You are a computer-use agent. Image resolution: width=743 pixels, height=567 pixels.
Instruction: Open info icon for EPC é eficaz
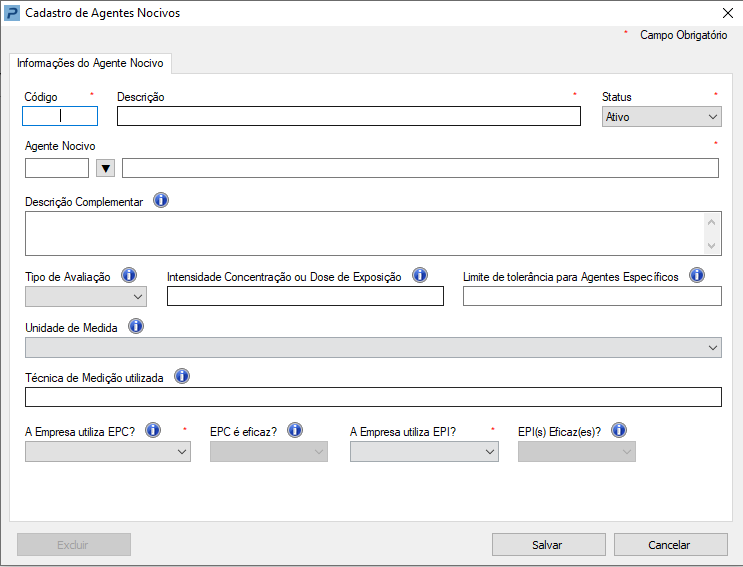click(295, 431)
